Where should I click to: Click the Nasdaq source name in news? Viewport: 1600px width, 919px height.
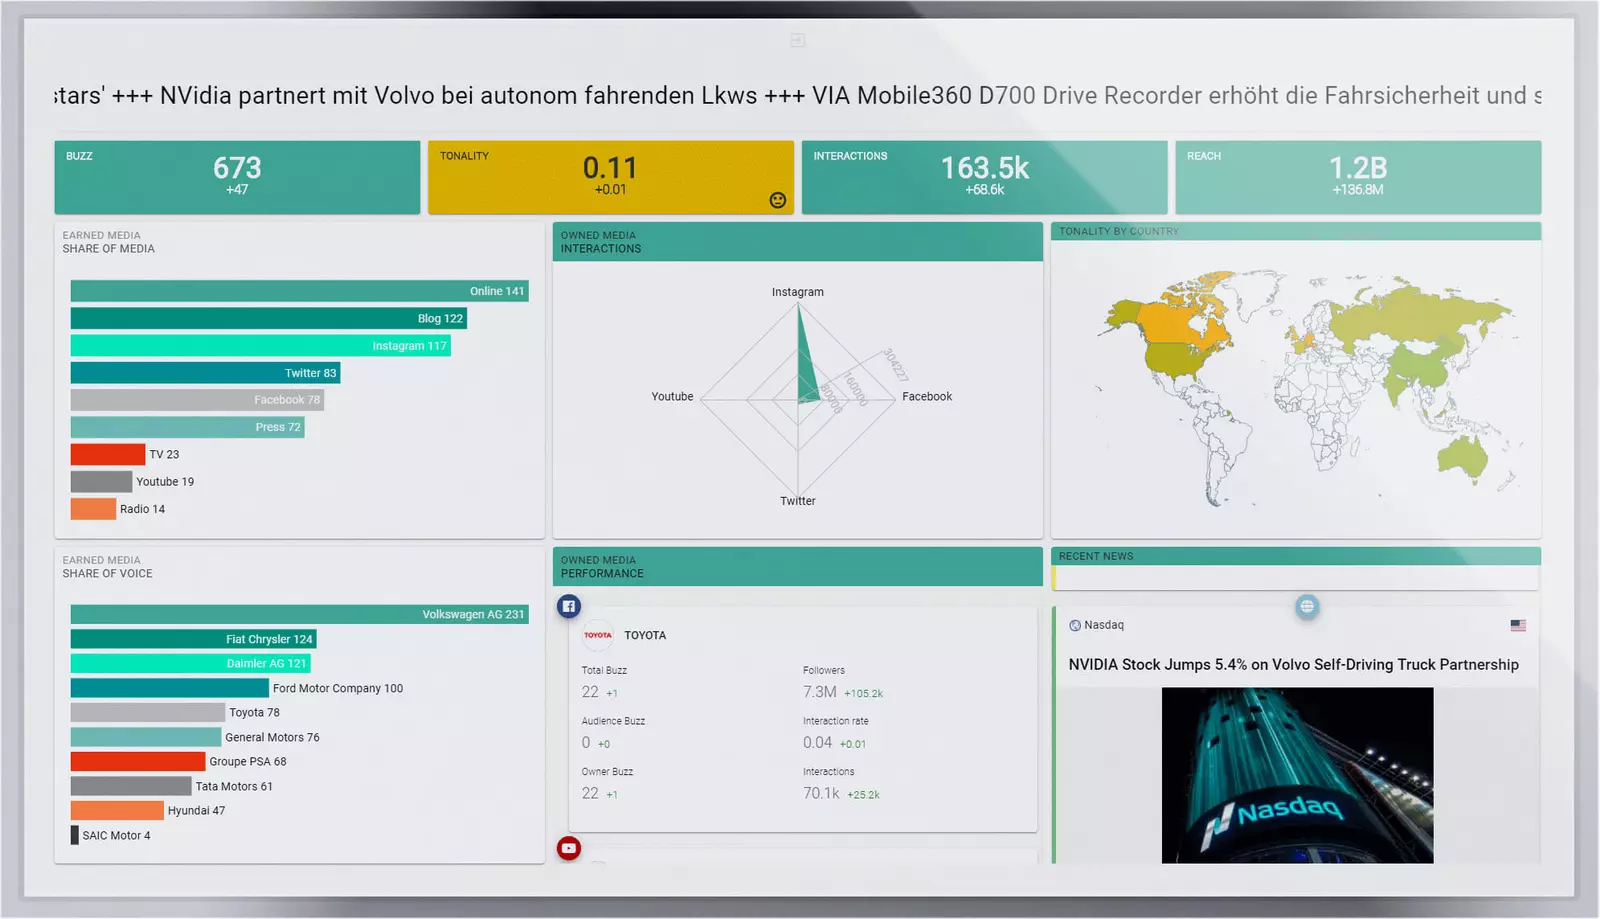click(x=1104, y=625)
